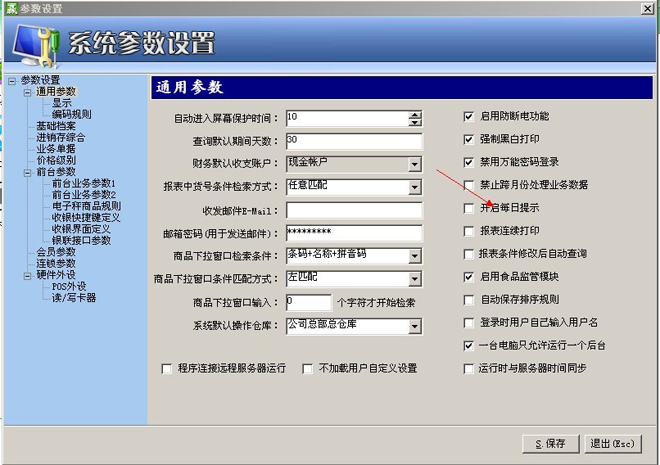Collapse the 通用参数 tree node
The width and height of the screenshot is (660, 465).
[x=27, y=92]
